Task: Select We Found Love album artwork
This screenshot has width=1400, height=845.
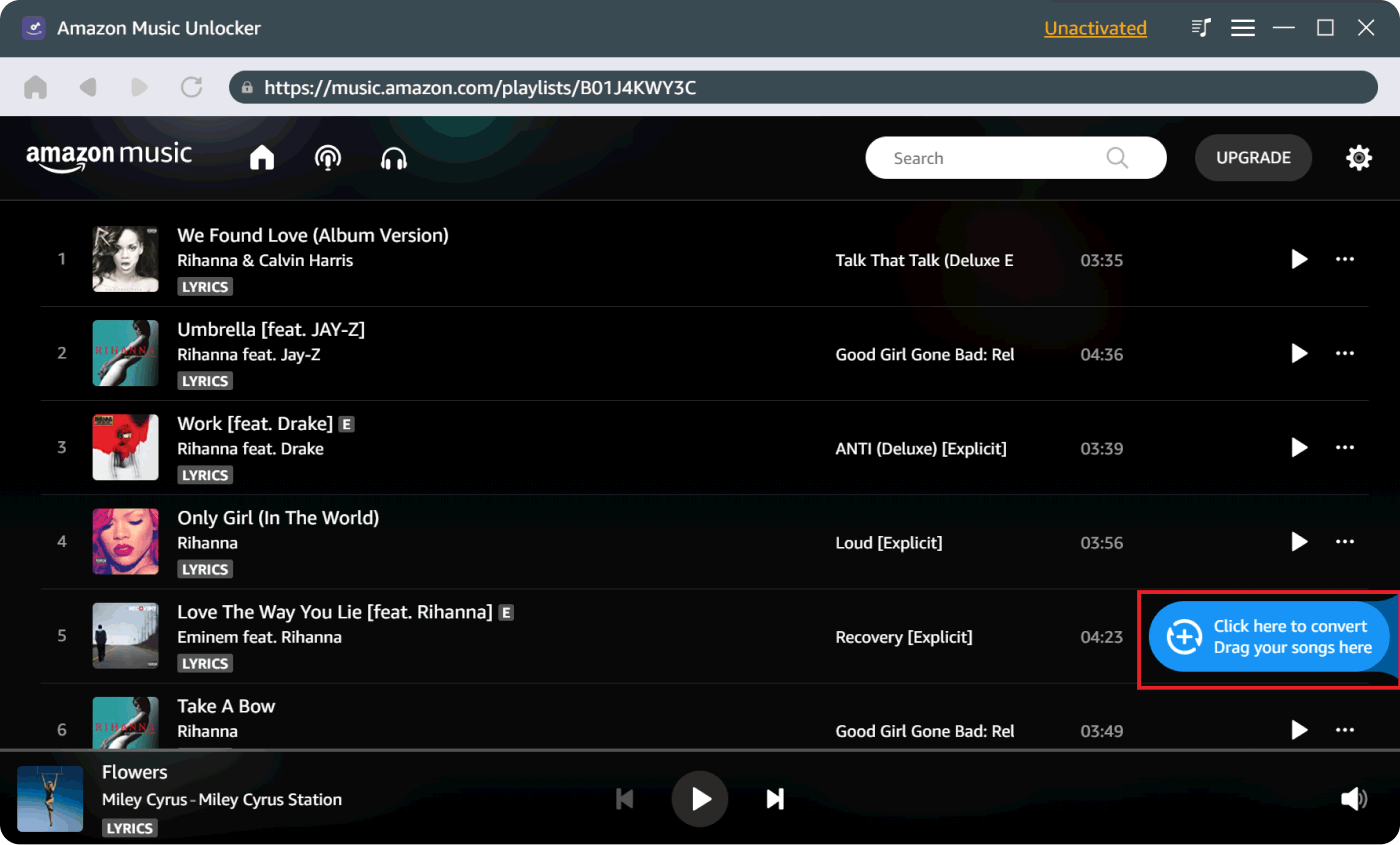Action: coord(125,259)
